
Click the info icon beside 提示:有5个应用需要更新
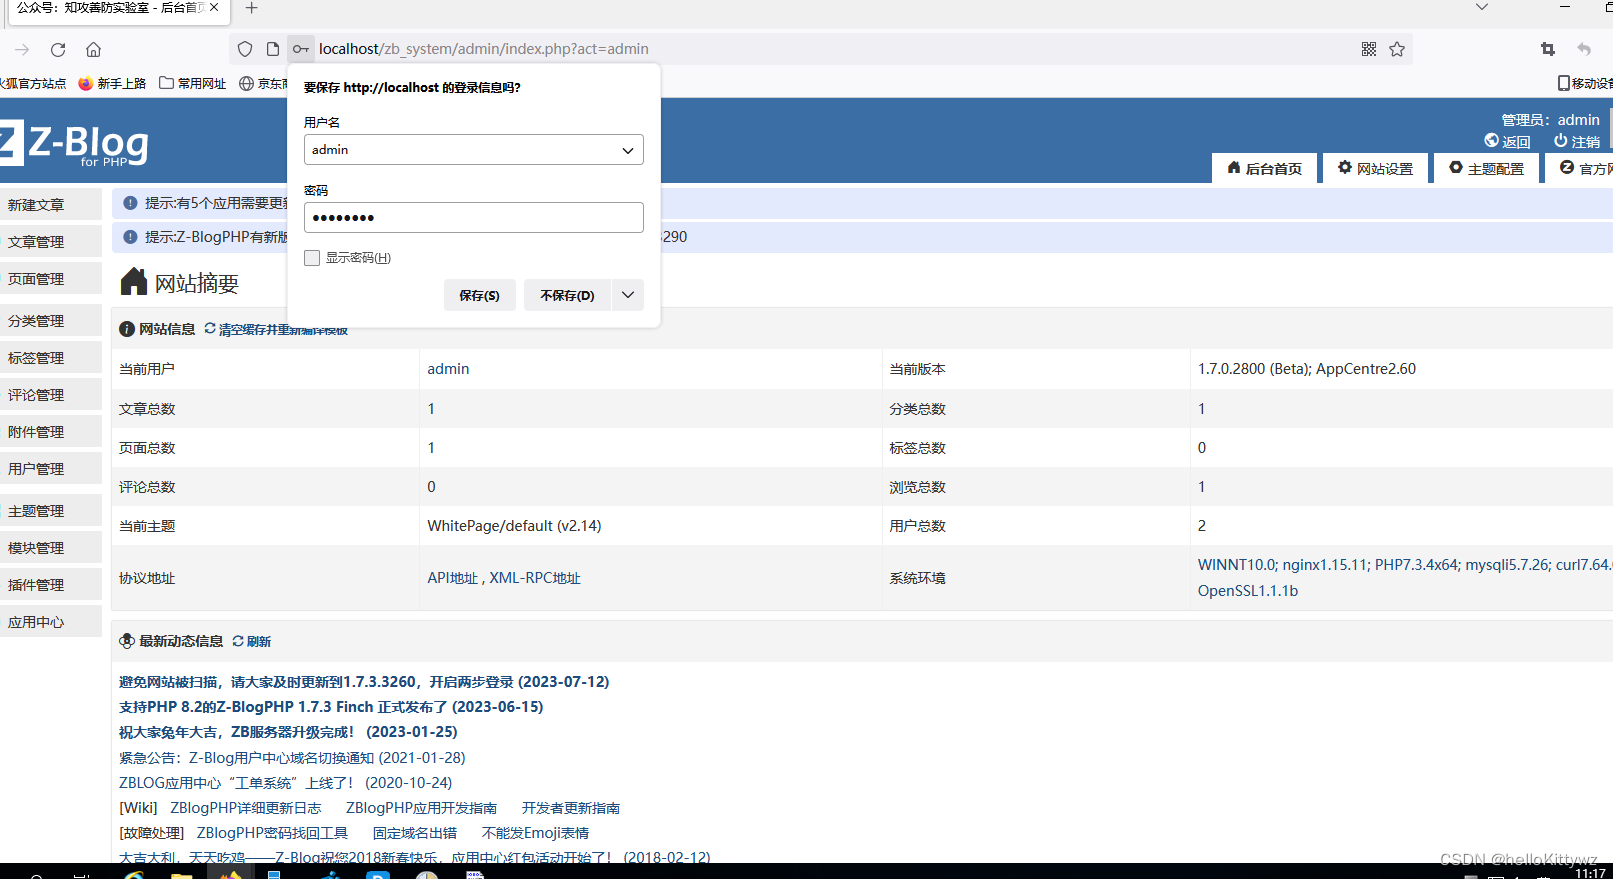click(130, 203)
